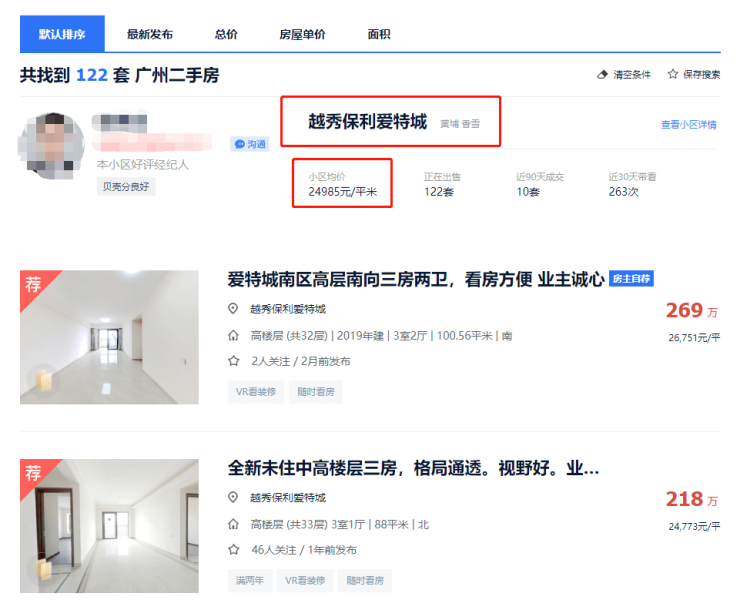Click 近90天成交 10套 statistic

540,185
